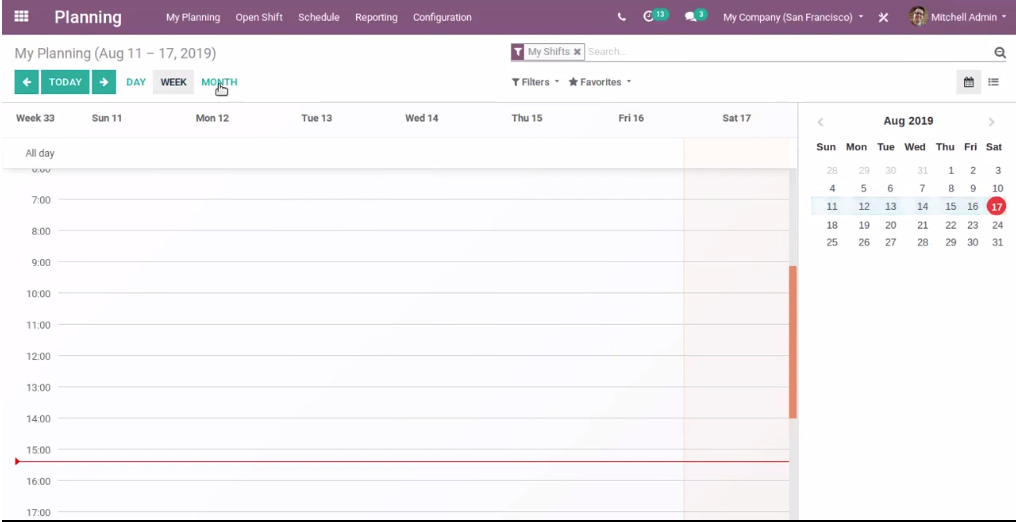Go to previous week arrow

point(27,82)
